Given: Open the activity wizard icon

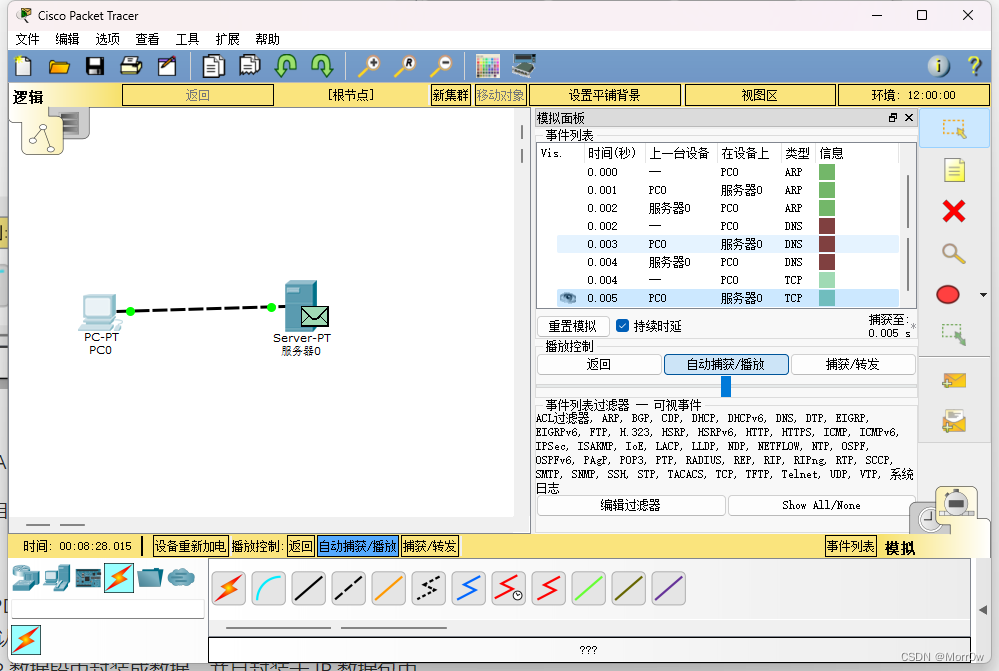Looking at the screenshot, I should [167, 66].
